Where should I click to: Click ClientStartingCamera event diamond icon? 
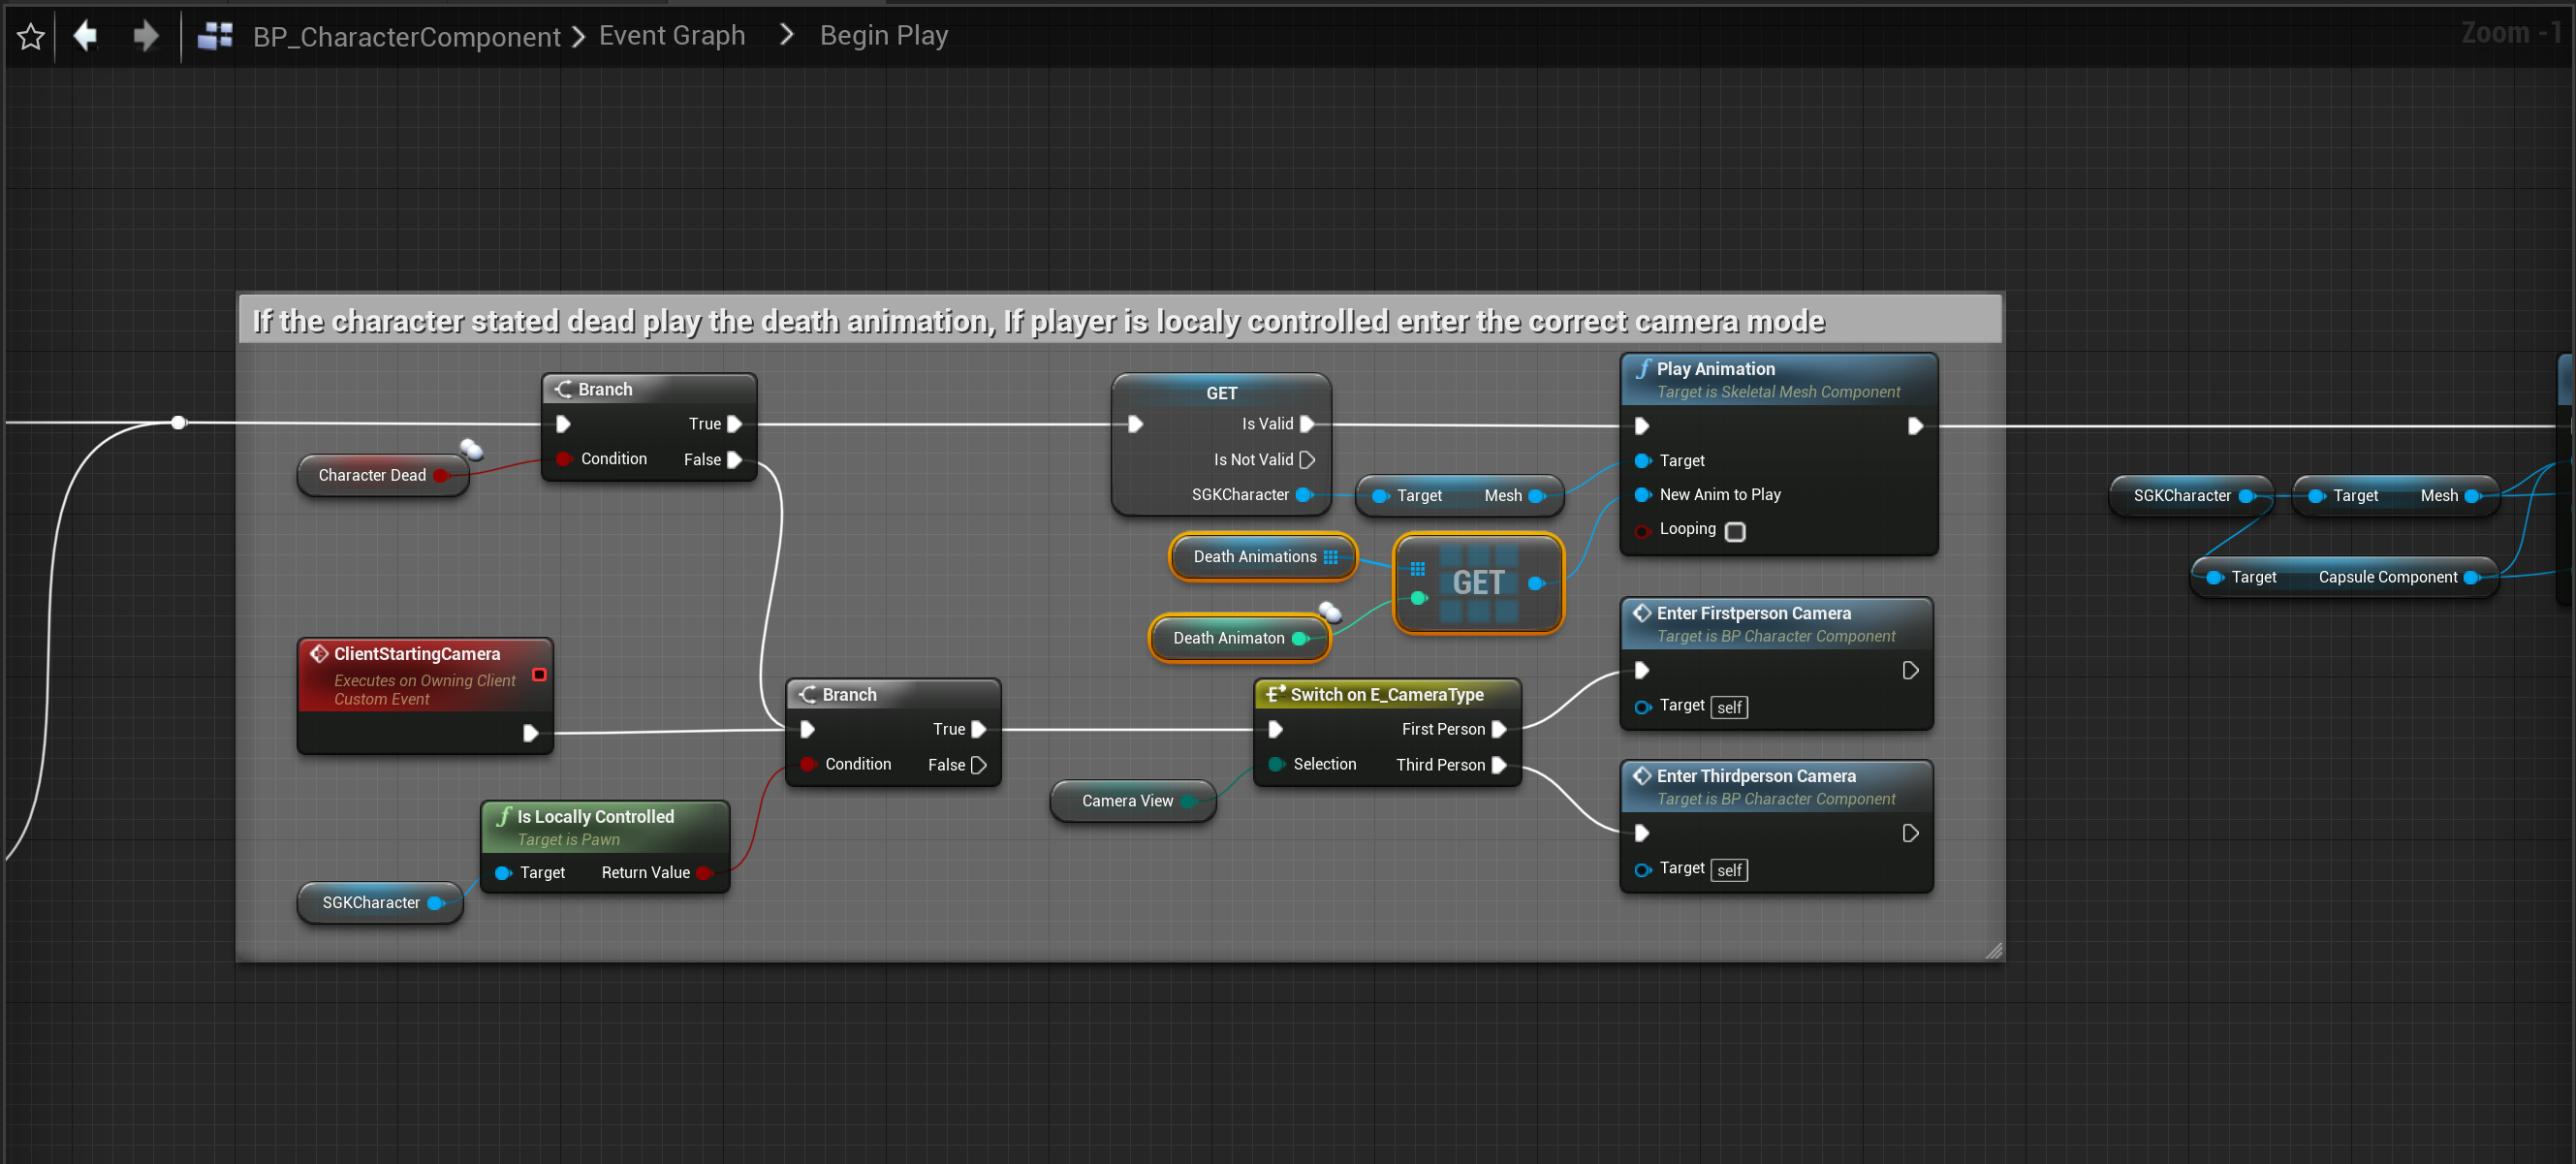click(x=319, y=653)
